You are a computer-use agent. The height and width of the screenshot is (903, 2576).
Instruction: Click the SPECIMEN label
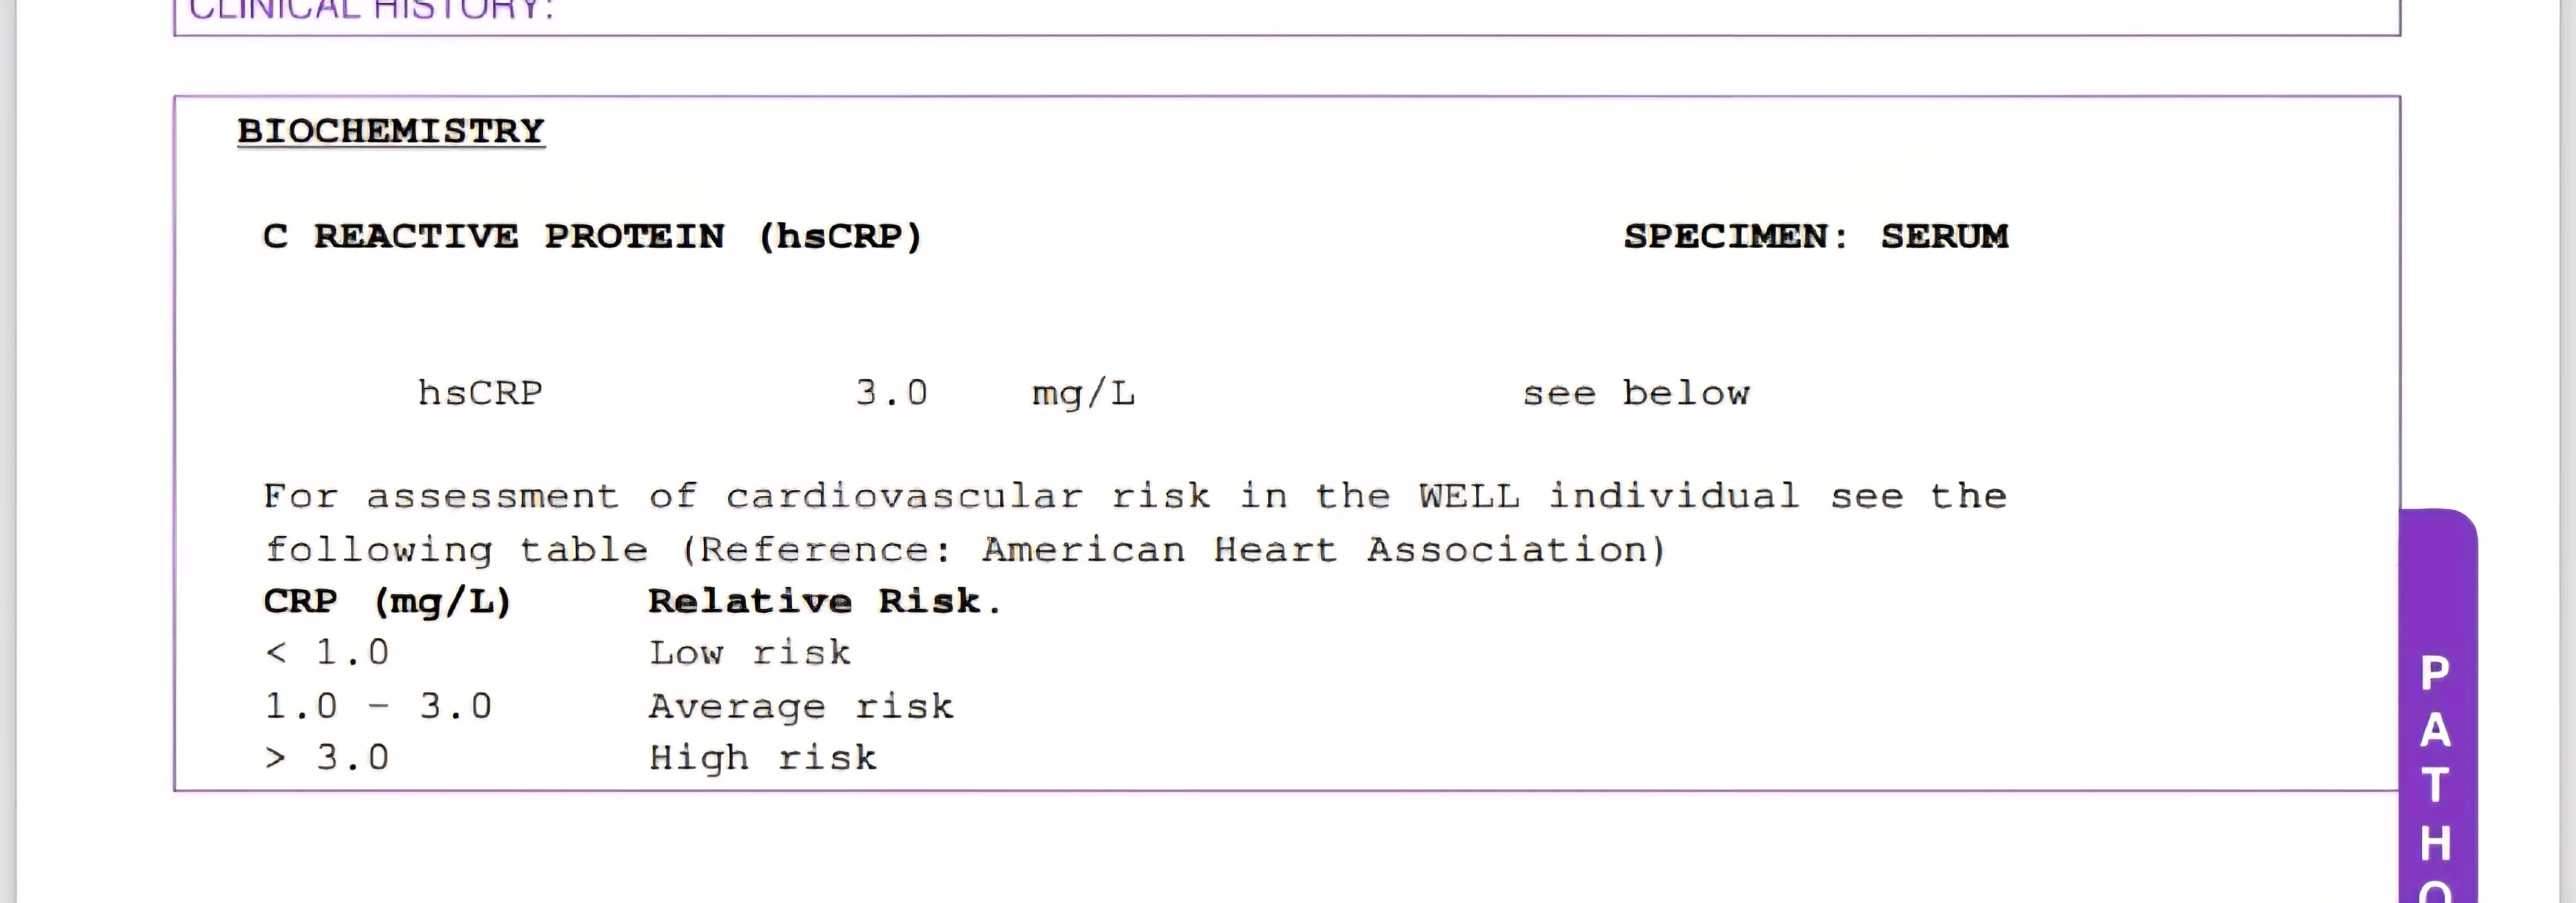pos(1734,236)
